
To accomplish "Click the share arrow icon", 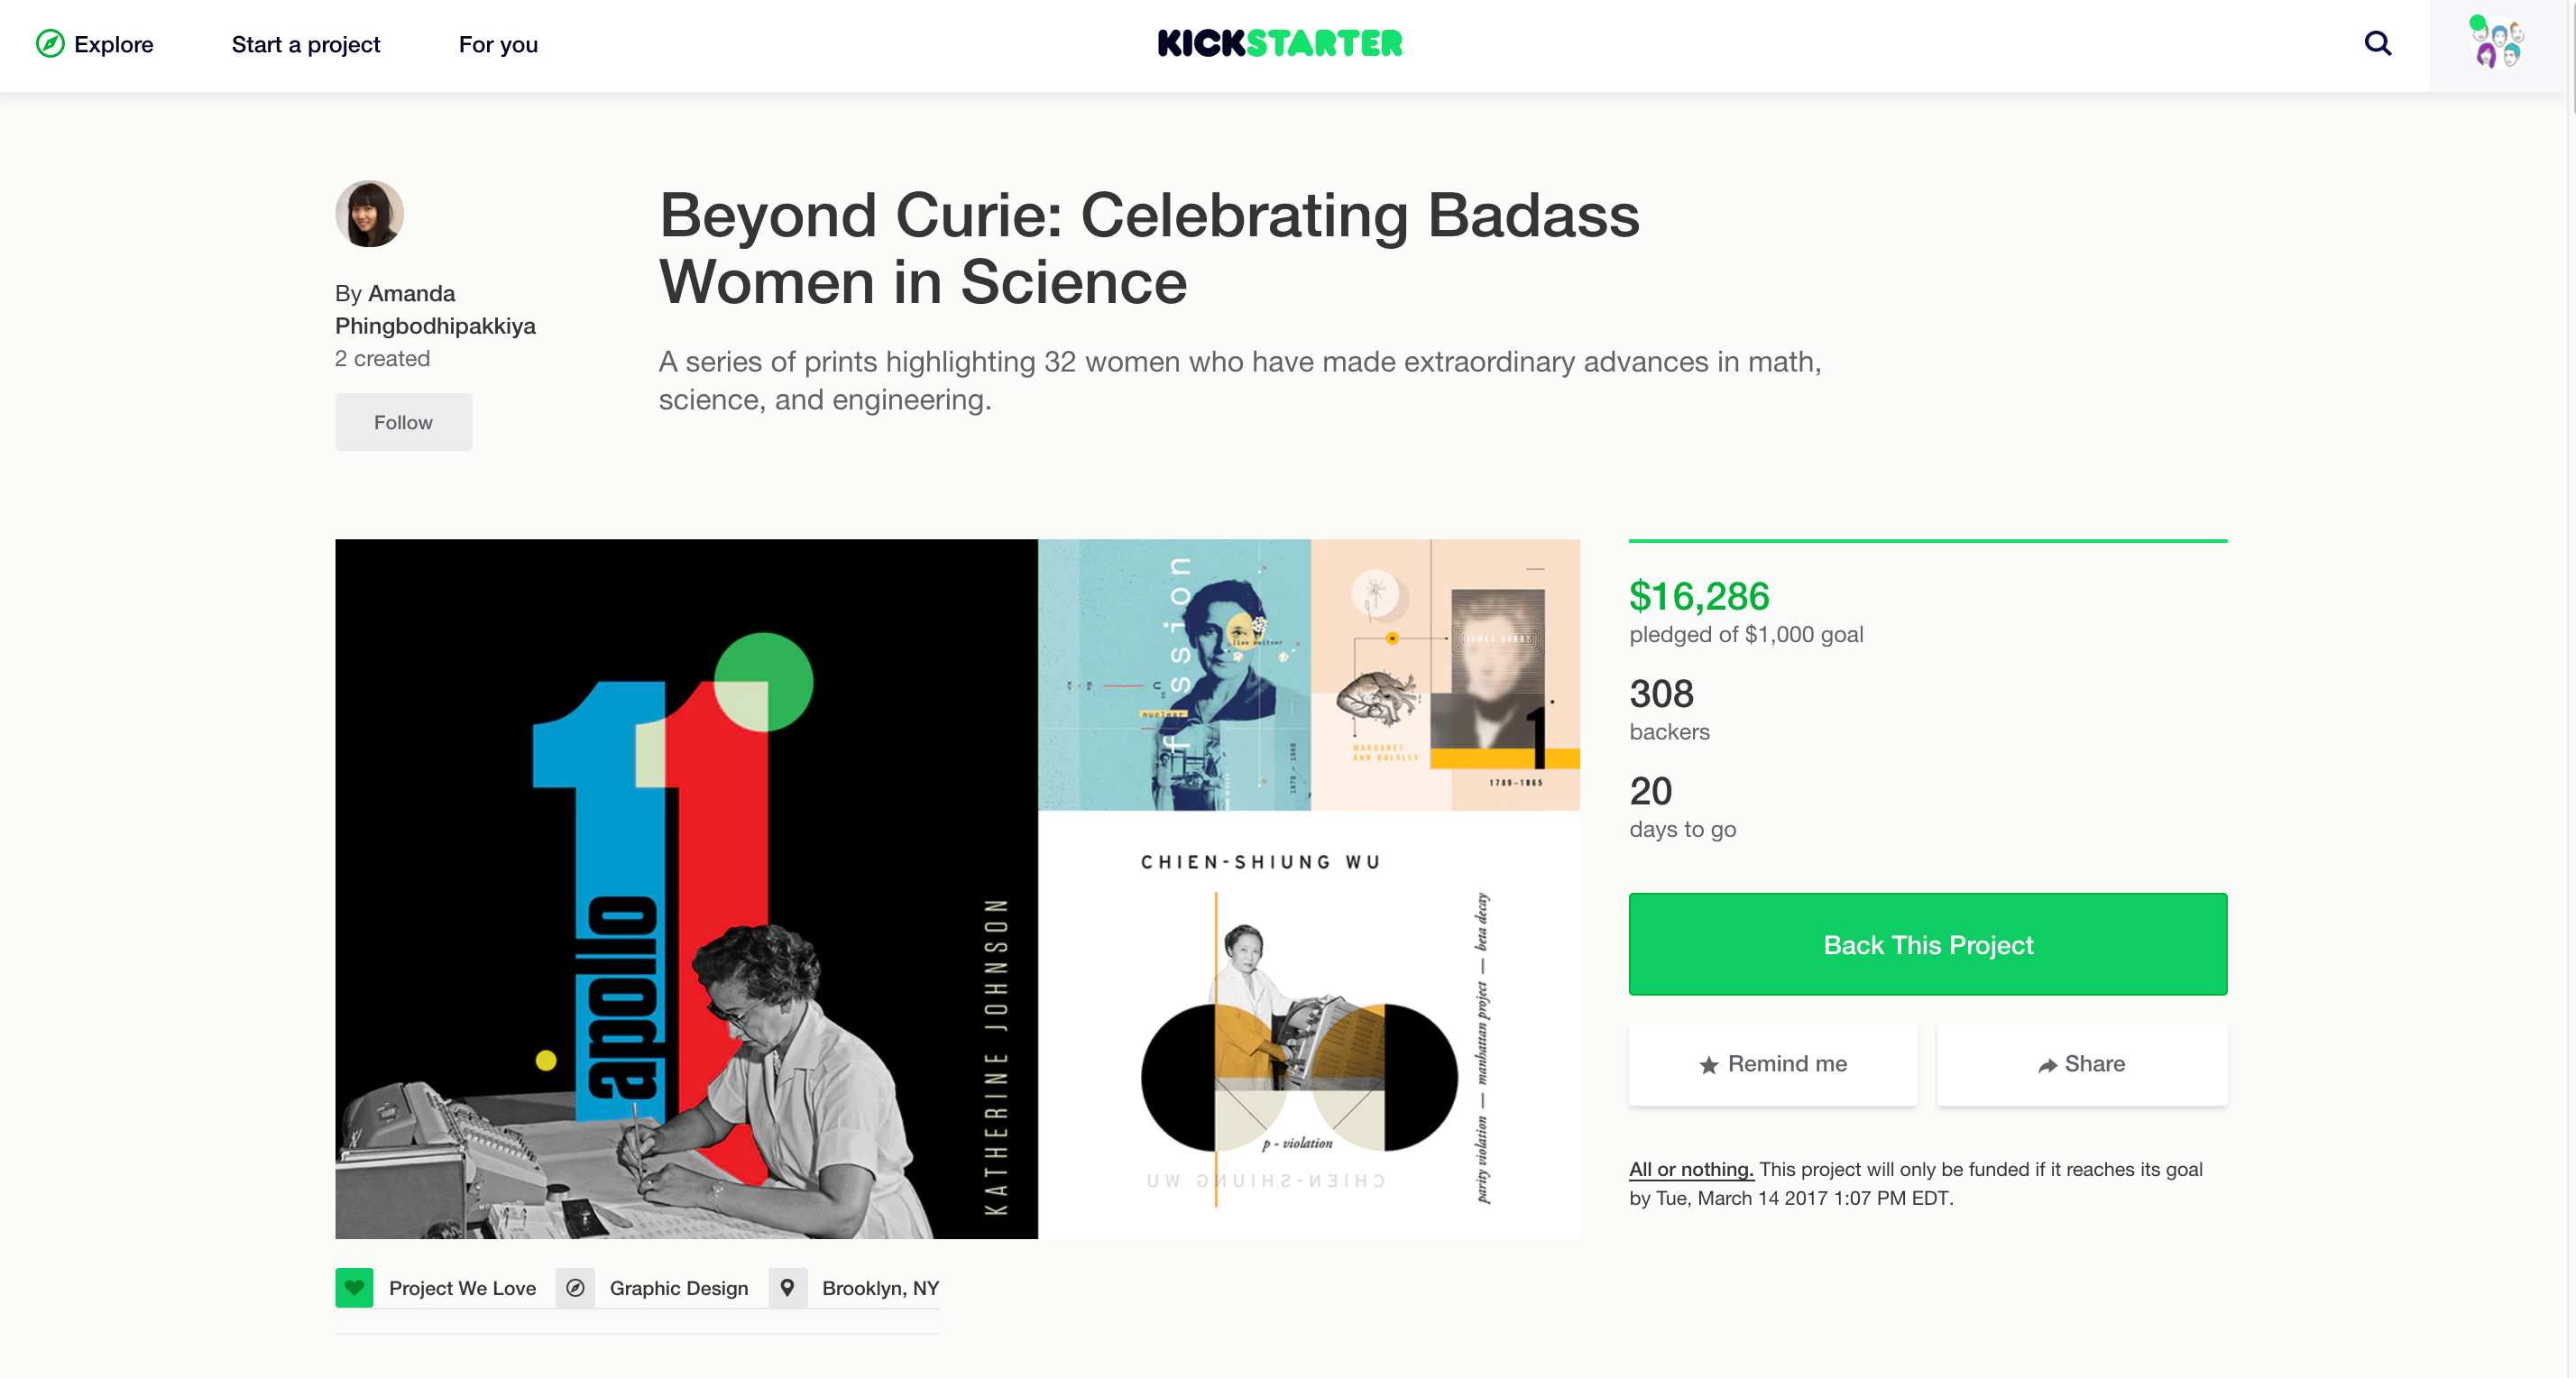I will point(2047,1065).
